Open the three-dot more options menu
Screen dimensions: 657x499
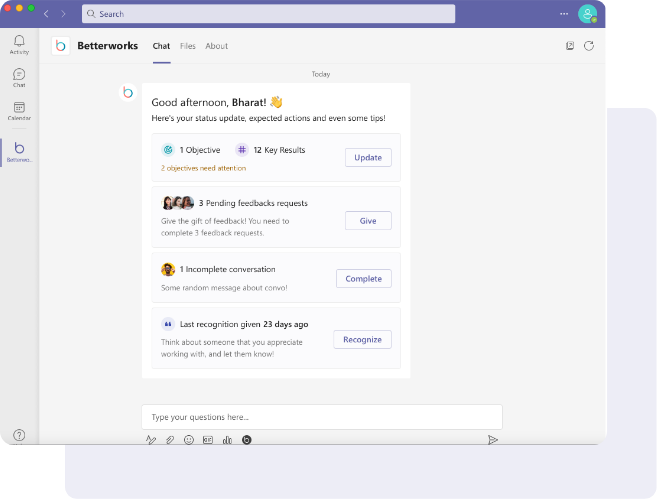point(564,14)
